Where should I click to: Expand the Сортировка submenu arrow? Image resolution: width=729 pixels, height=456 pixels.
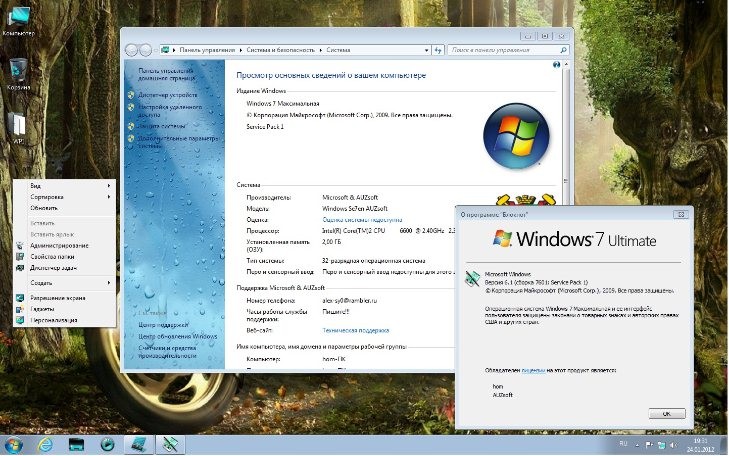tap(109, 197)
